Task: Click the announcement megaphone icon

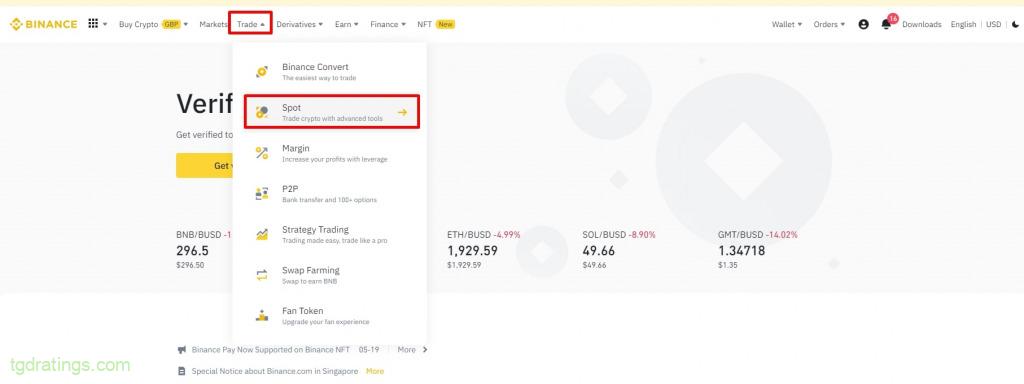Action: click(182, 349)
